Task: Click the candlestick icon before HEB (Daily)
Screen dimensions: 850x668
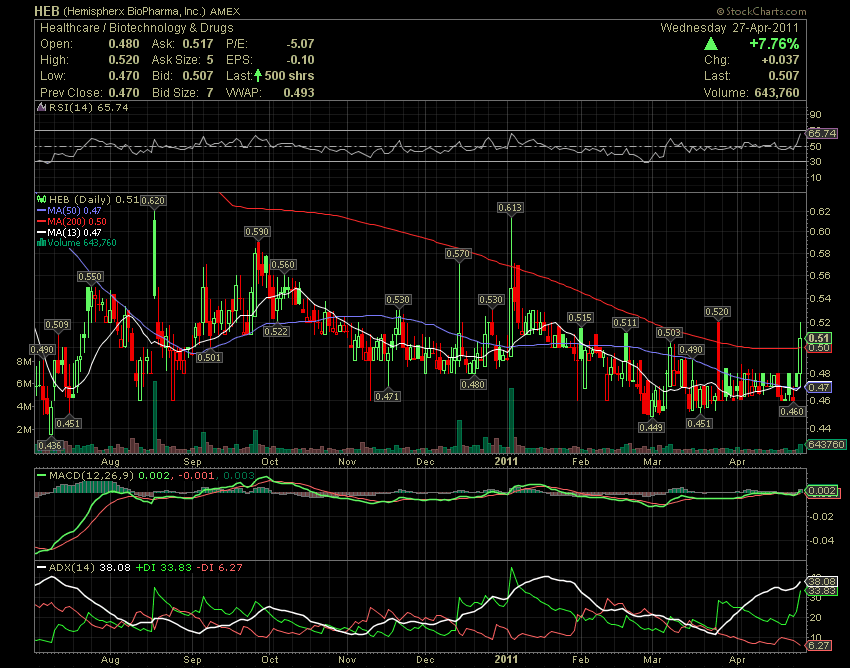Action: (42, 200)
